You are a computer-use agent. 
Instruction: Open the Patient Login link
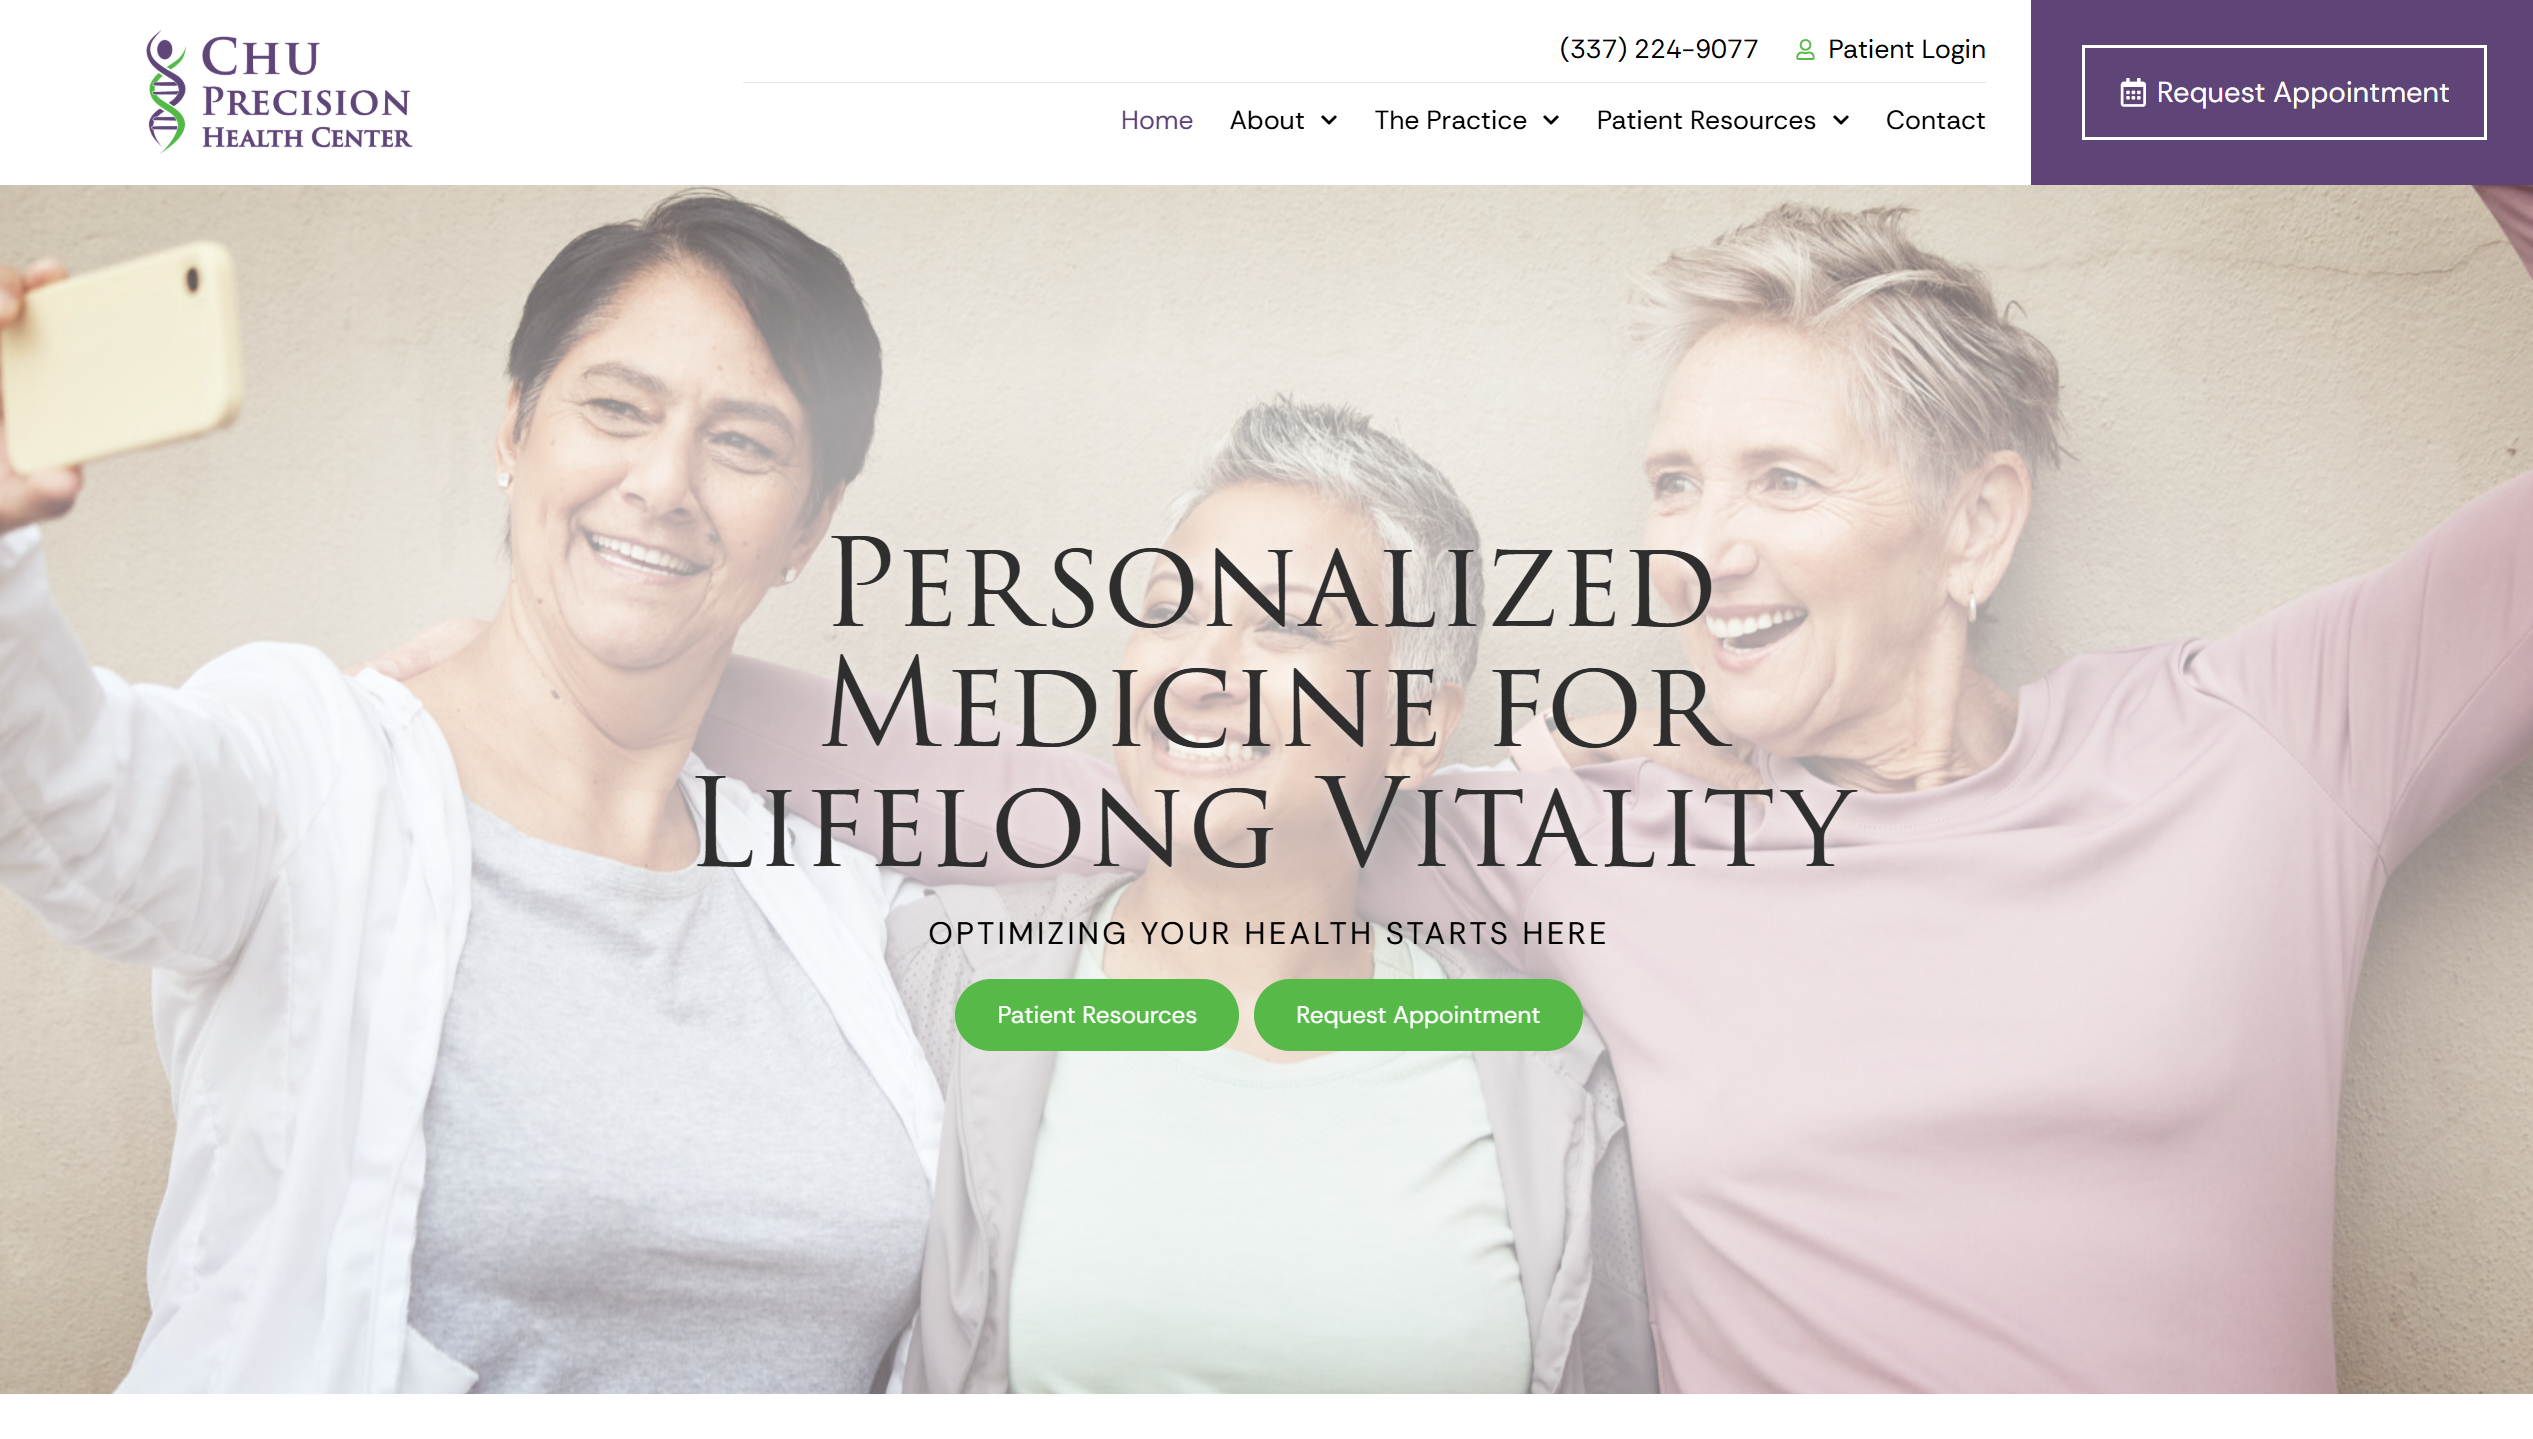pyautogui.click(x=1906, y=49)
